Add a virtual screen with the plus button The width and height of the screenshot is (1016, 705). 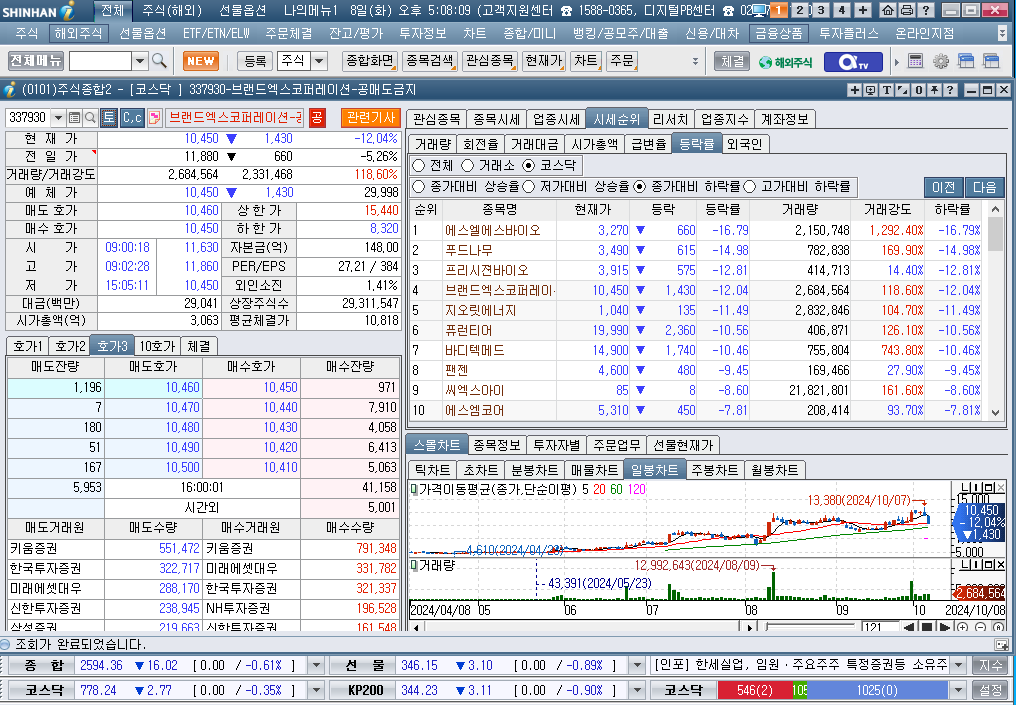(x=863, y=10)
